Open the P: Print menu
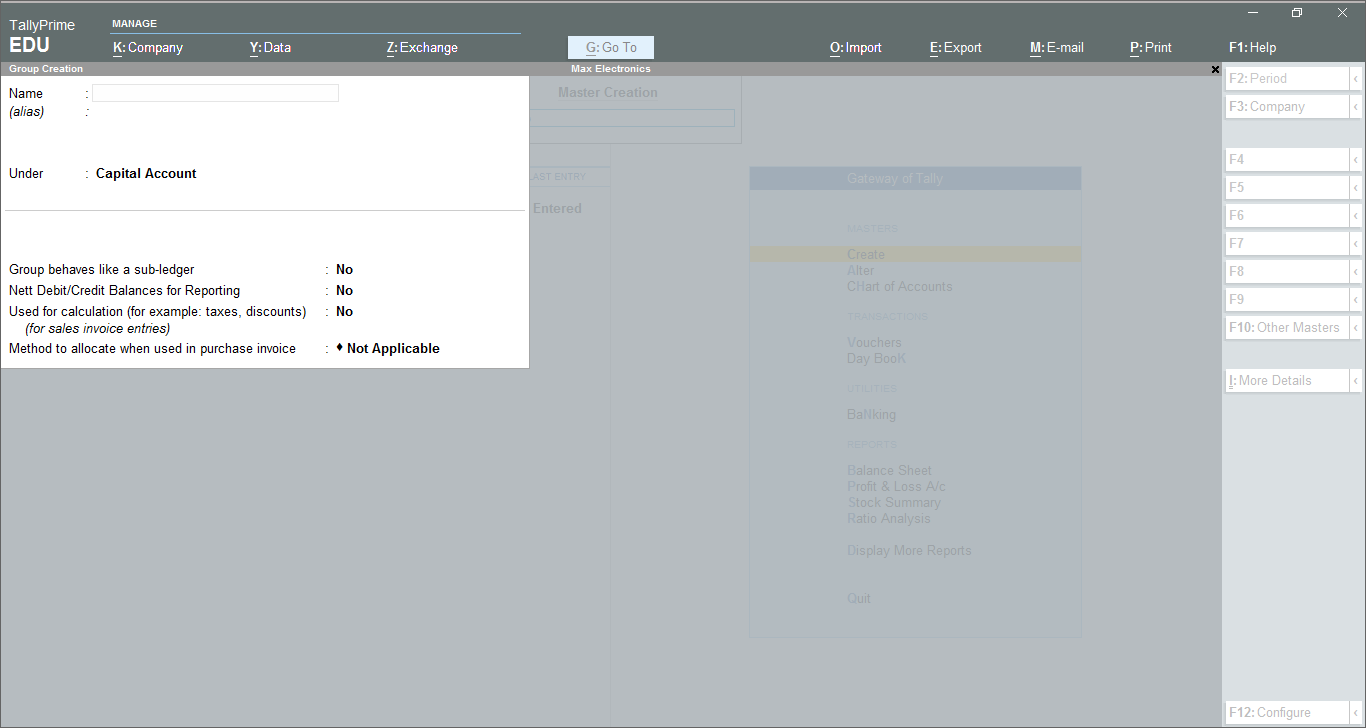This screenshot has height=728, width=1366. click(x=1151, y=47)
